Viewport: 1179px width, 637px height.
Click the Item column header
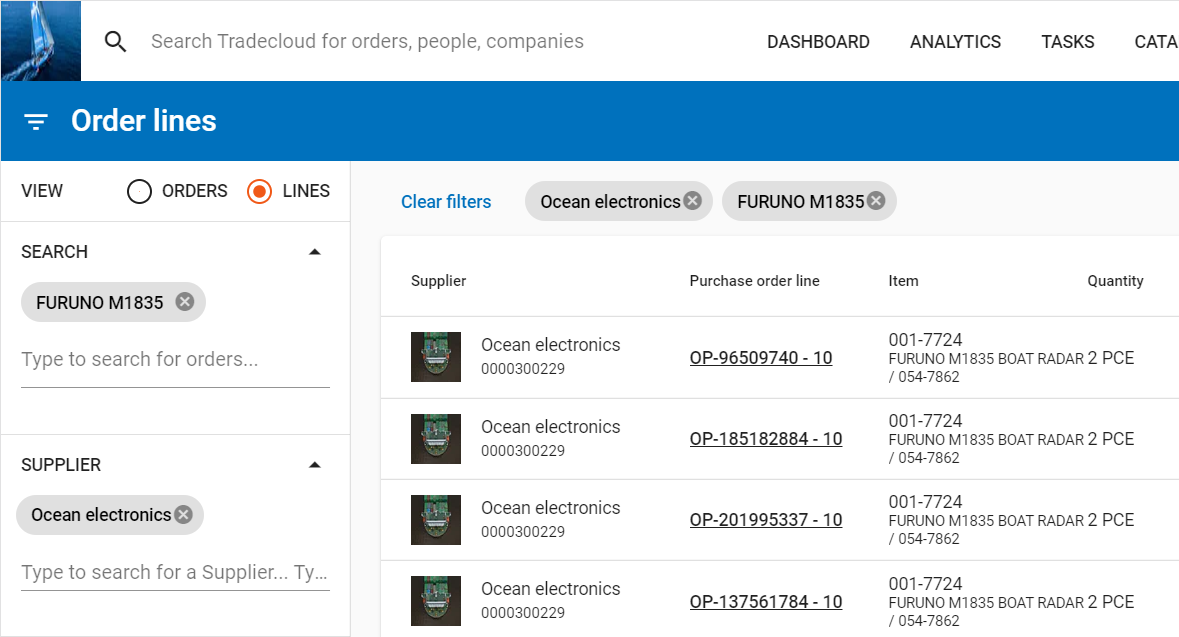903,281
